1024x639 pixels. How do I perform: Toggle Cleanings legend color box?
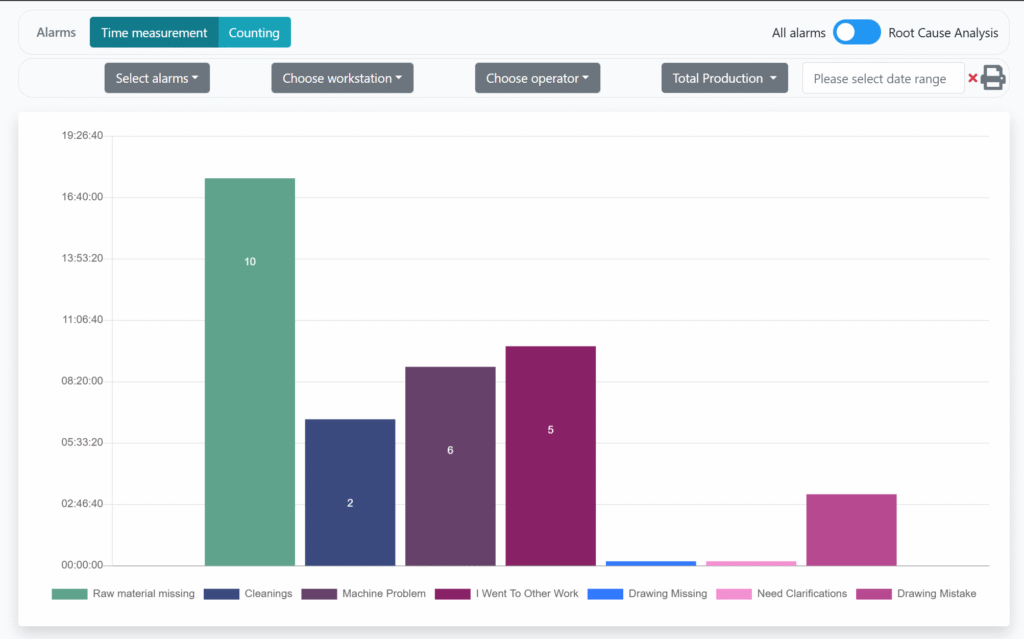(x=221, y=594)
